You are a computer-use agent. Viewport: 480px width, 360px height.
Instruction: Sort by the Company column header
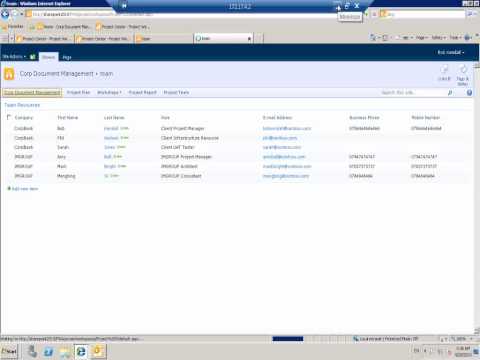(x=24, y=118)
